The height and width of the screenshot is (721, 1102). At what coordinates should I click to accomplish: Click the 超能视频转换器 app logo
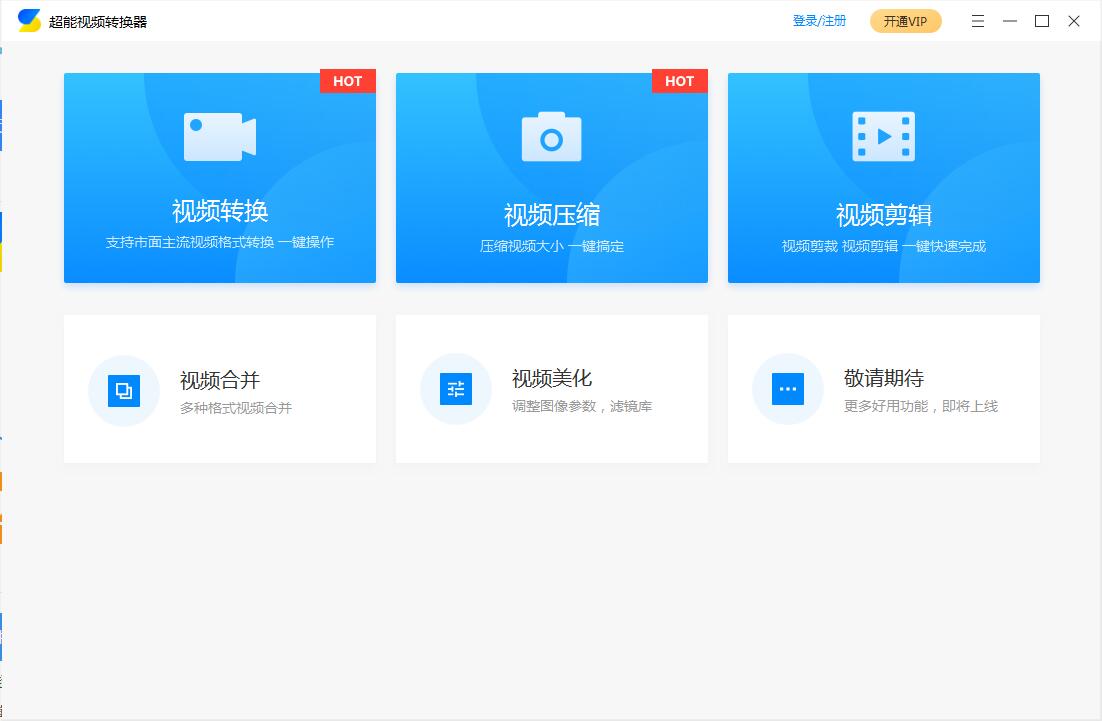pyautogui.click(x=30, y=21)
